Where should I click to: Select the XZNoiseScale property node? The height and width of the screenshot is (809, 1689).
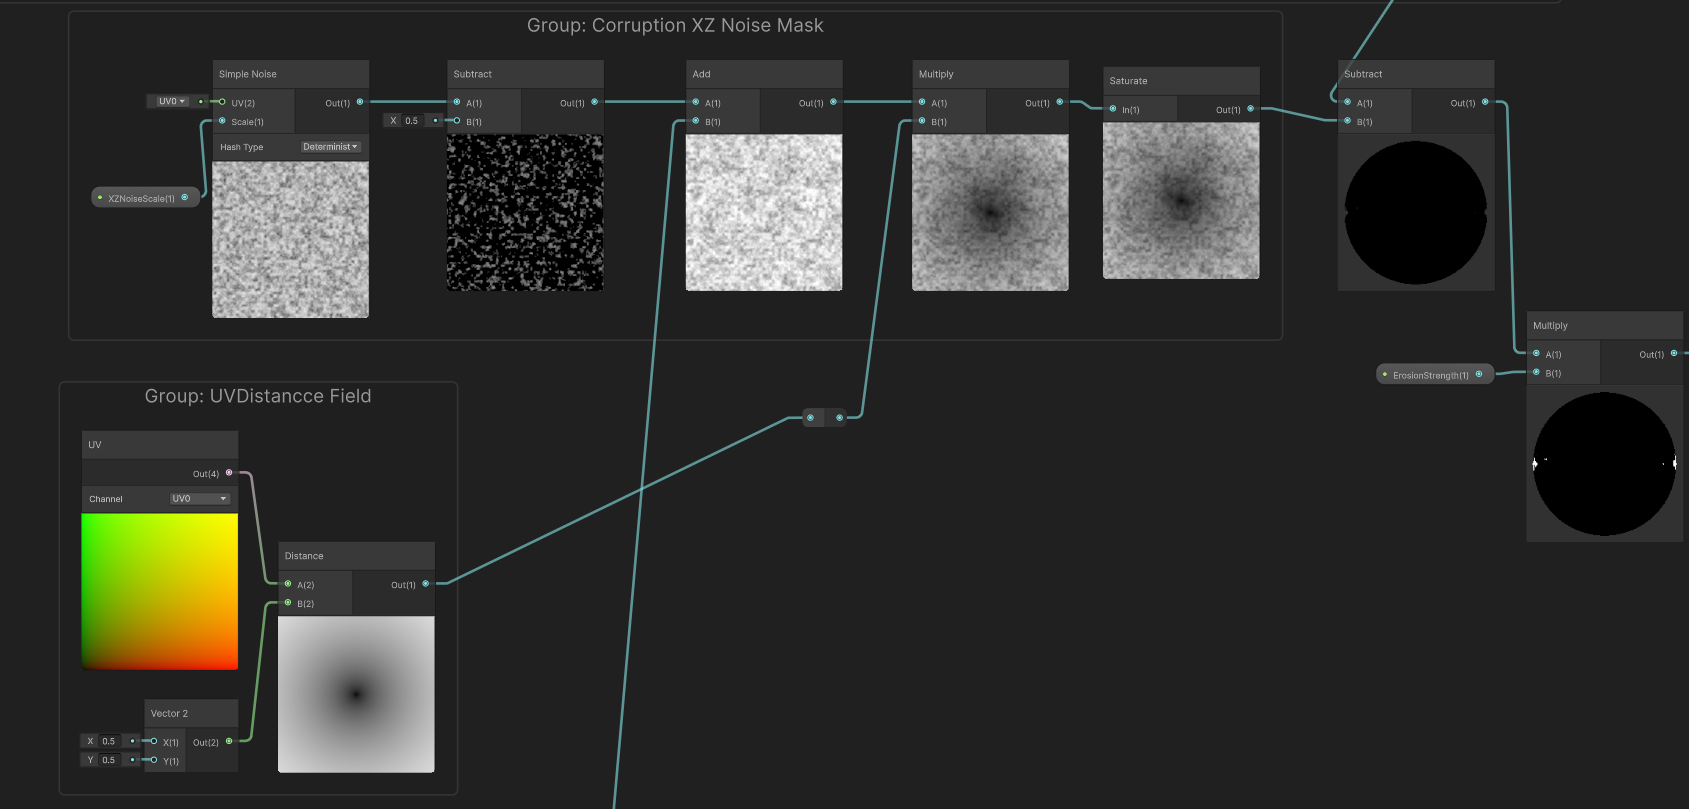(x=141, y=198)
